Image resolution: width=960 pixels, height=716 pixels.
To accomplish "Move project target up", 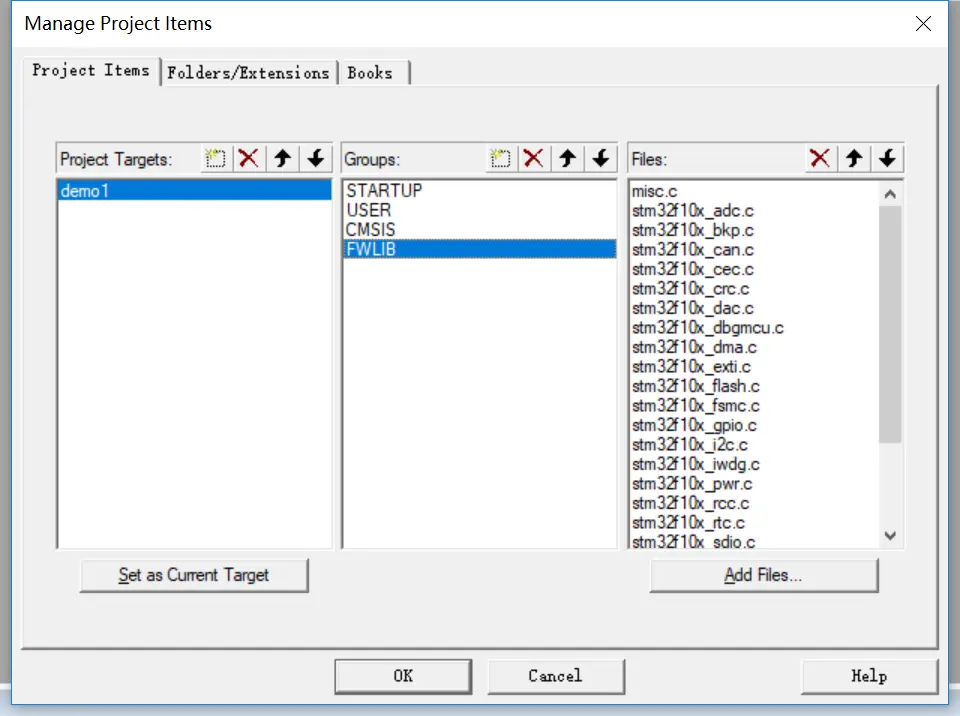I will point(282,159).
